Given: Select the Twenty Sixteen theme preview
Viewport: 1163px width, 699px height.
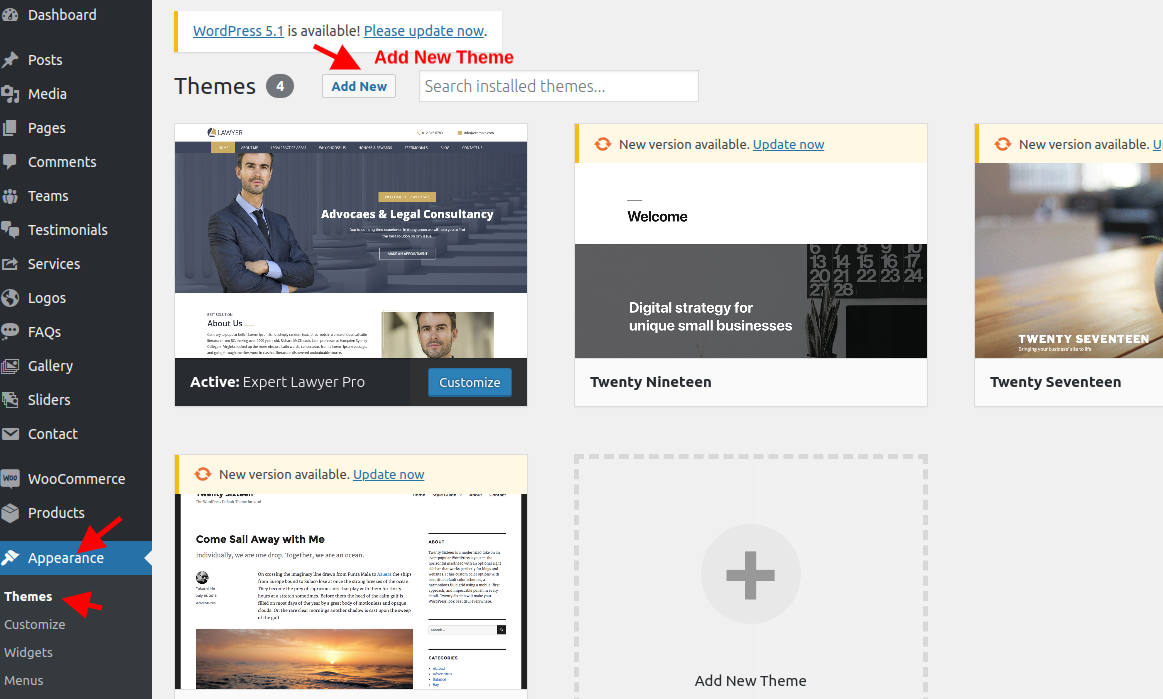Looking at the screenshot, I should pos(351,592).
